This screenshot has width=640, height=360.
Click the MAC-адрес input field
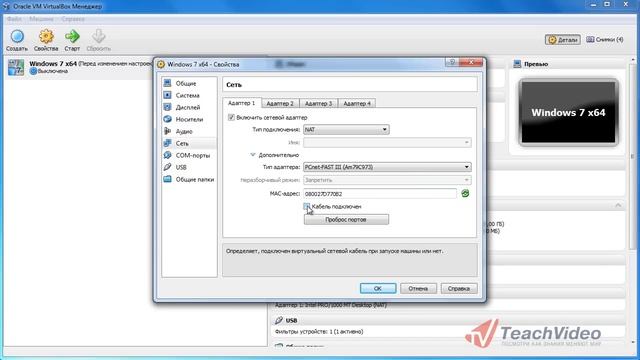pos(380,194)
